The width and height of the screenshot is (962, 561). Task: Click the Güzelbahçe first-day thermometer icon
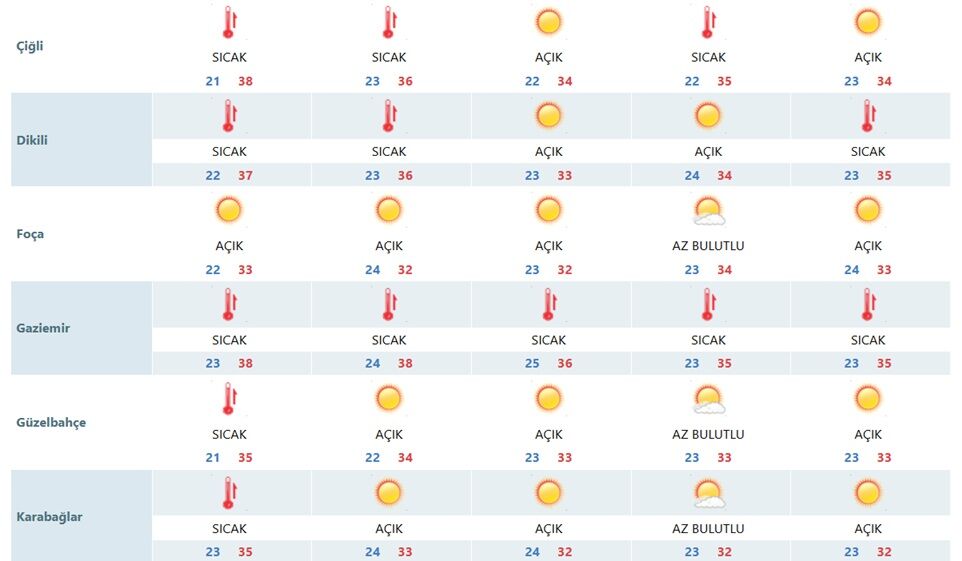[229, 399]
